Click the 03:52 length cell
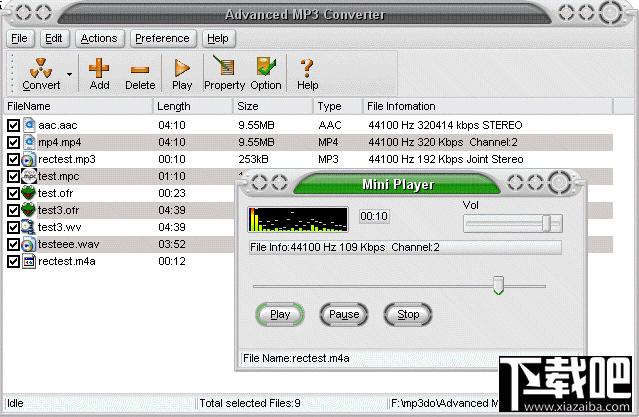The image size is (639, 417). 172,244
